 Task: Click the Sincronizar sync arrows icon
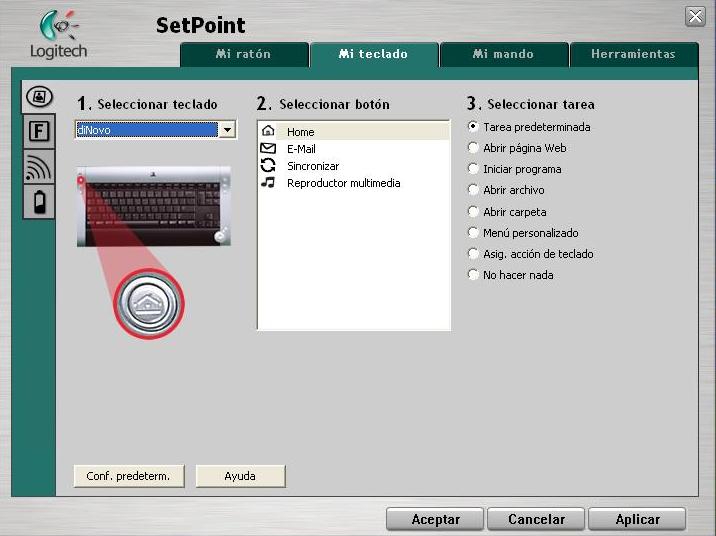[267, 166]
